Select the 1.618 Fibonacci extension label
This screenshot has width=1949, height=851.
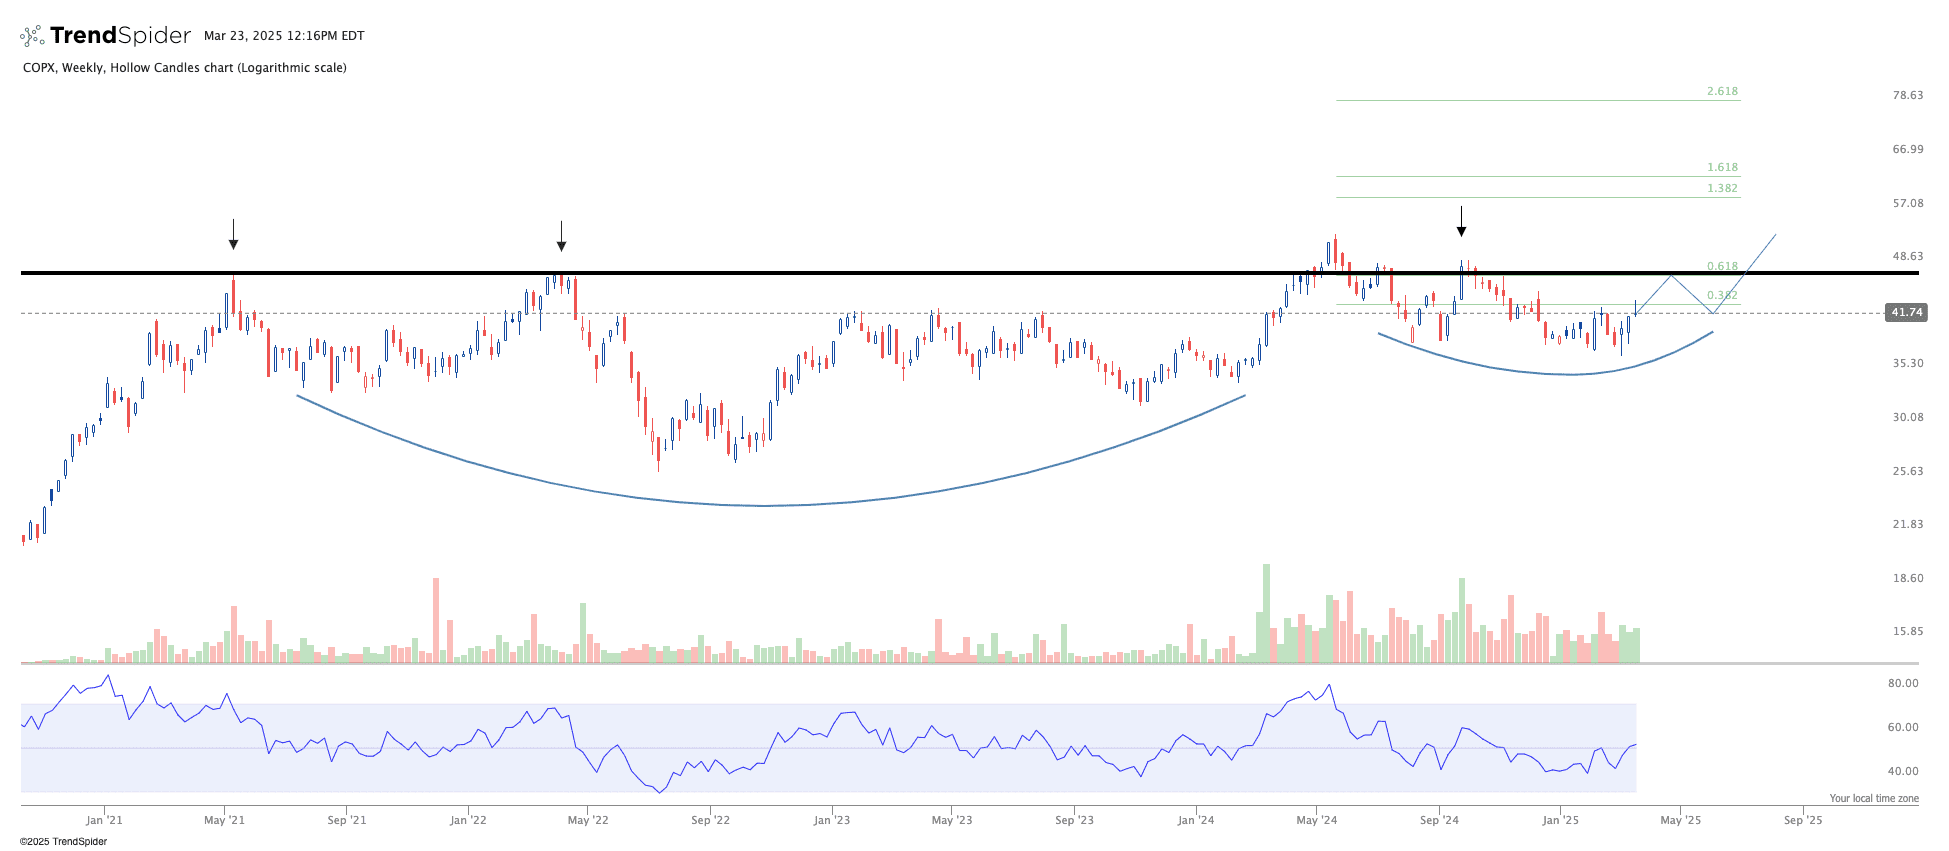[x=1722, y=167]
